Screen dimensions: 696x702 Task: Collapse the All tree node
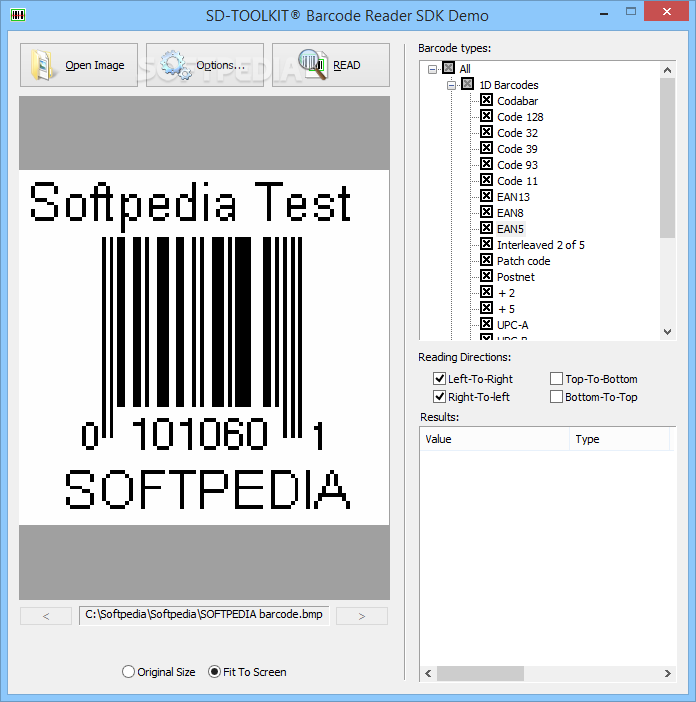(x=432, y=69)
